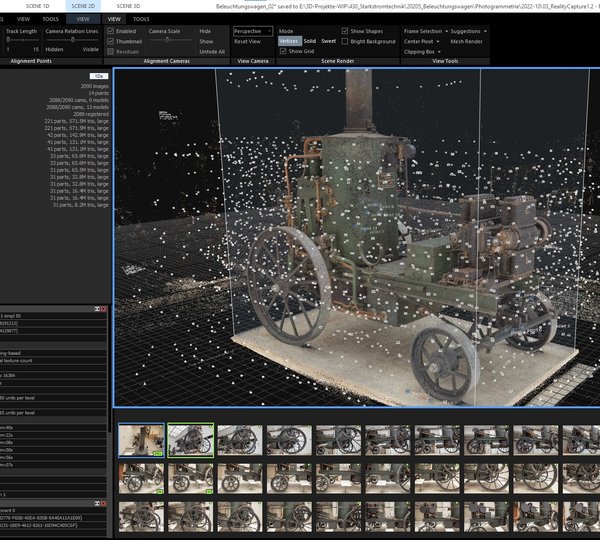Viewport: 600px width, 540px height.
Task: Switch render mode to Sweet
Action: tap(328, 41)
